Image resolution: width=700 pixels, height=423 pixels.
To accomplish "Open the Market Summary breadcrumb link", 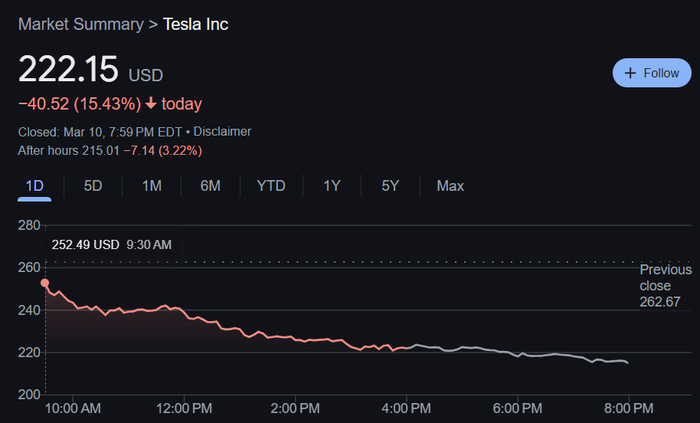I will (x=81, y=23).
